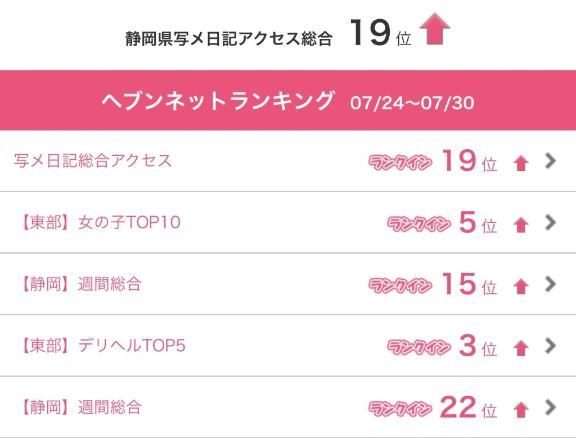
Task: Select the 写メ日記総合アクセス ranking label
Action: coord(93,161)
